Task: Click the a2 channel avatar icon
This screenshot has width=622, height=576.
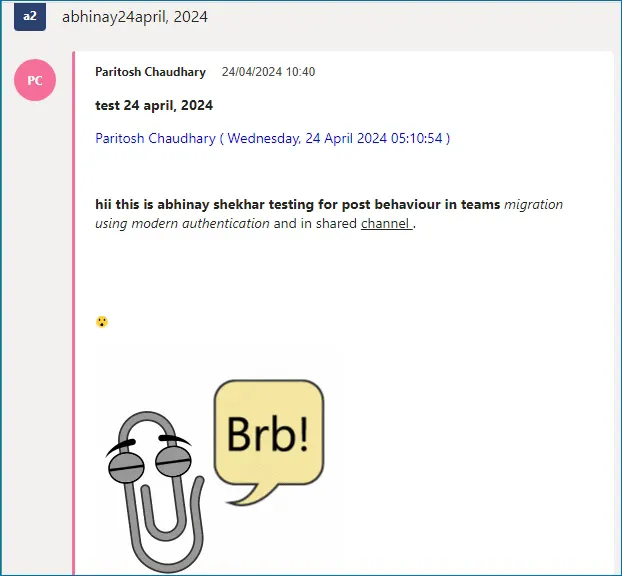Action: [30, 17]
